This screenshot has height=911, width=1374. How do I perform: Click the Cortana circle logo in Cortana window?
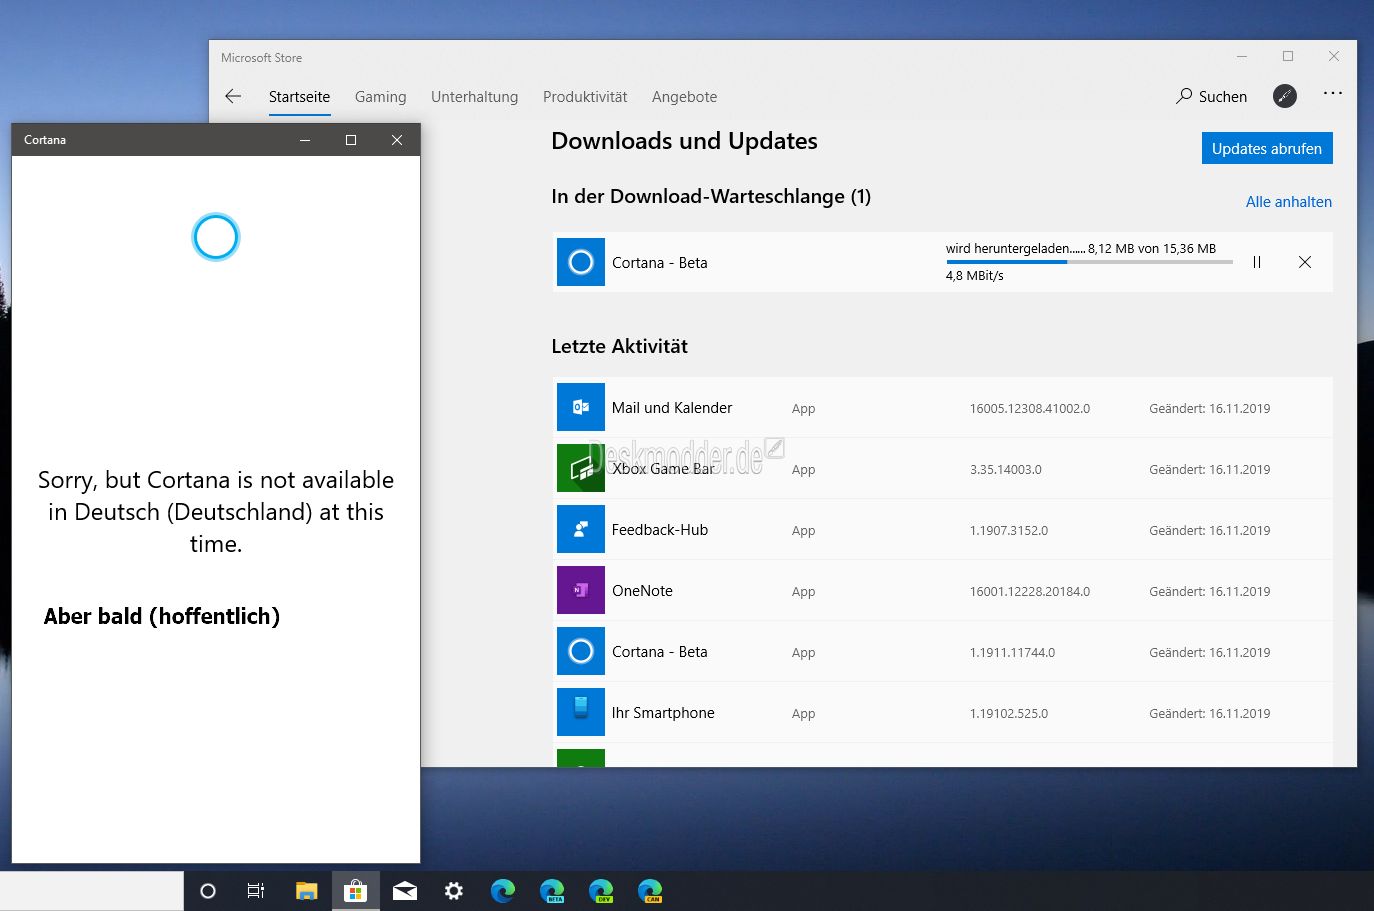[216, 237]
